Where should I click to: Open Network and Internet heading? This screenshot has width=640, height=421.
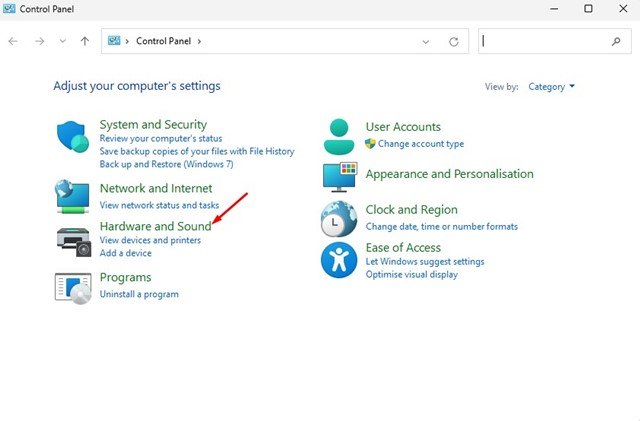pos(156,188)
